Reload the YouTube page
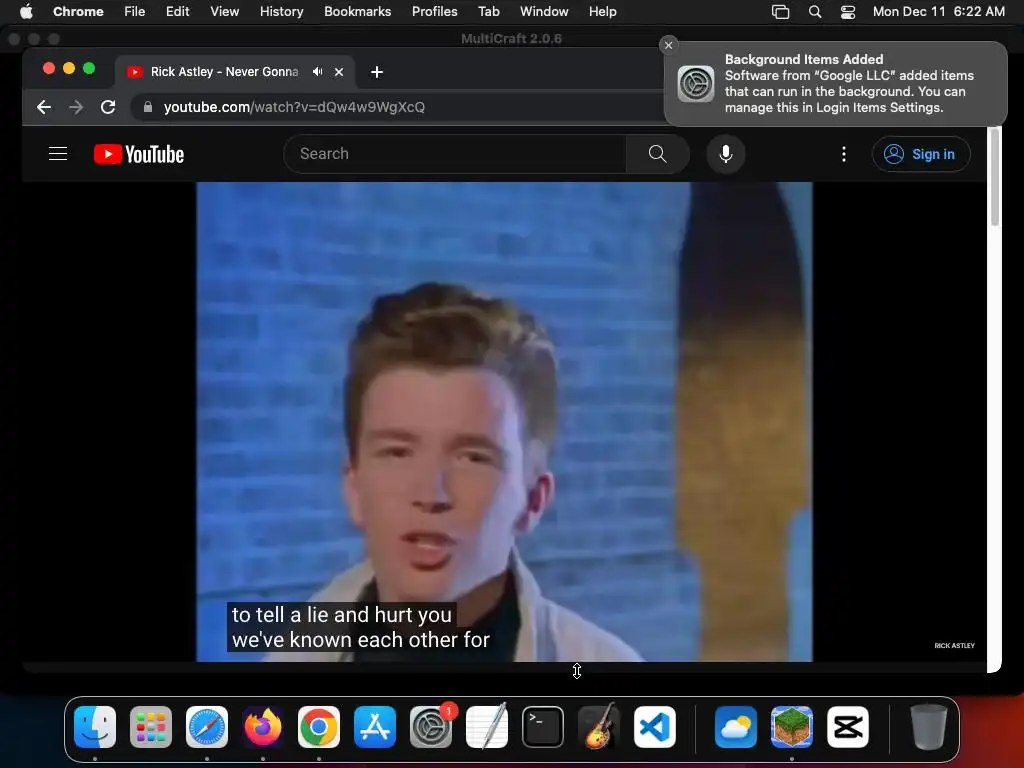This screenshot has width=1024, height=768. [x=108, y=107]
